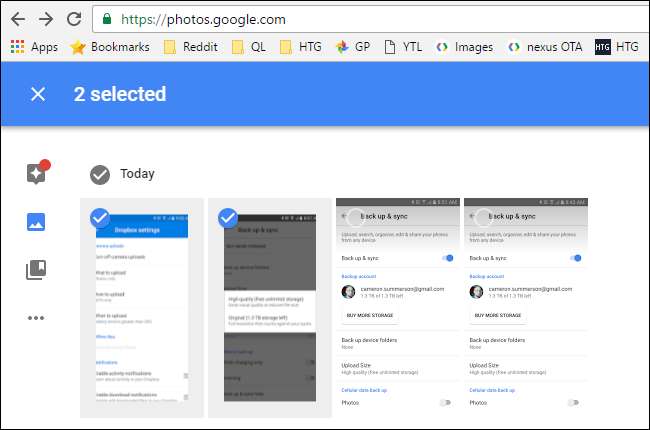Viewport: 650px width, 430px height.
Task: Open the Images bookmark link
Action: (464, 46)
